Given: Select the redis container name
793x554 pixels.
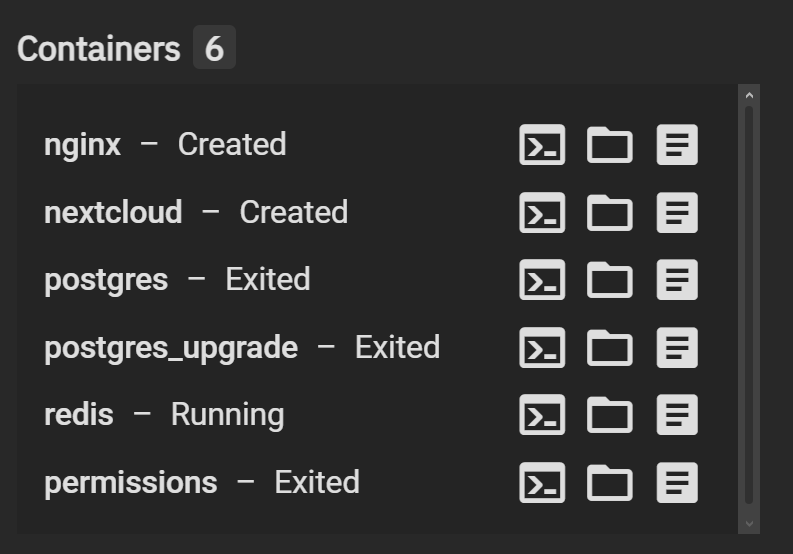Looking at the screenshot, I should pos(79,415).
